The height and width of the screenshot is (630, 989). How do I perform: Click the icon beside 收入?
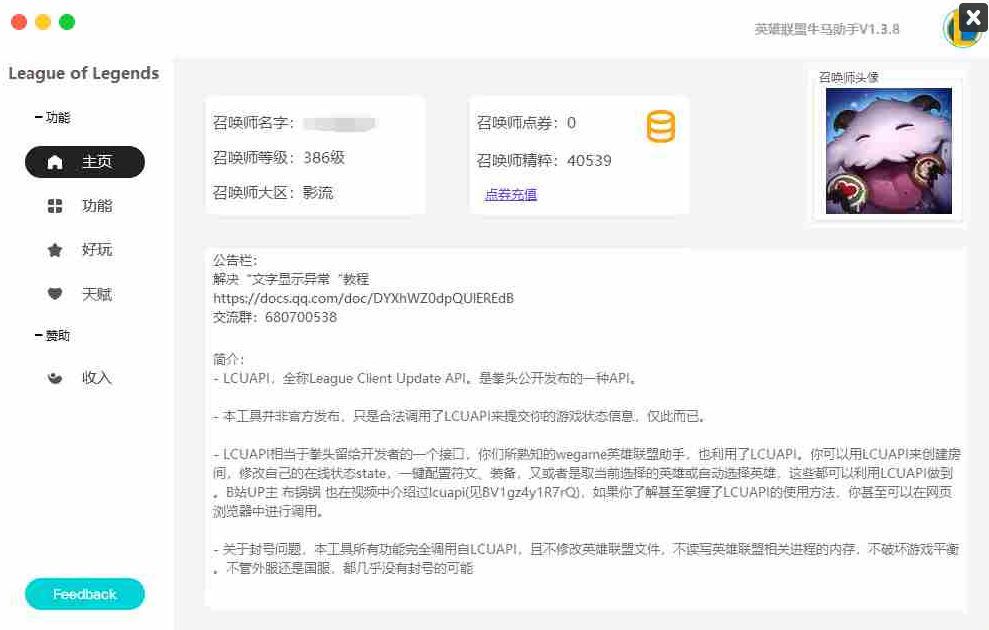[55, 378]
